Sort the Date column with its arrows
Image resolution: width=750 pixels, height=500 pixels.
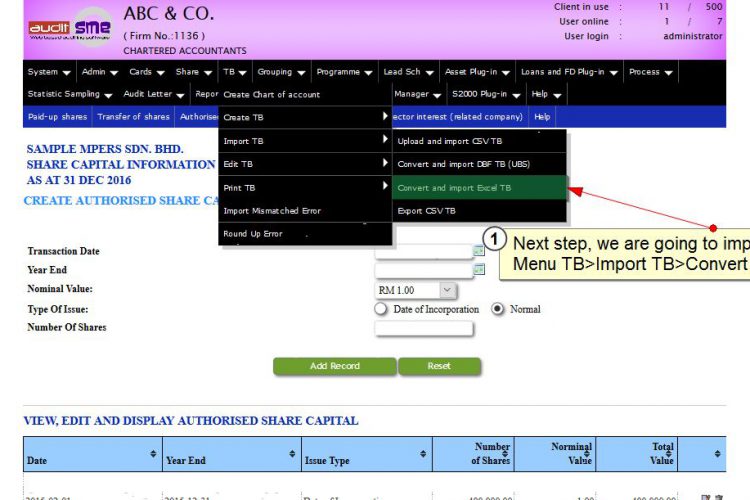(153, 454)
